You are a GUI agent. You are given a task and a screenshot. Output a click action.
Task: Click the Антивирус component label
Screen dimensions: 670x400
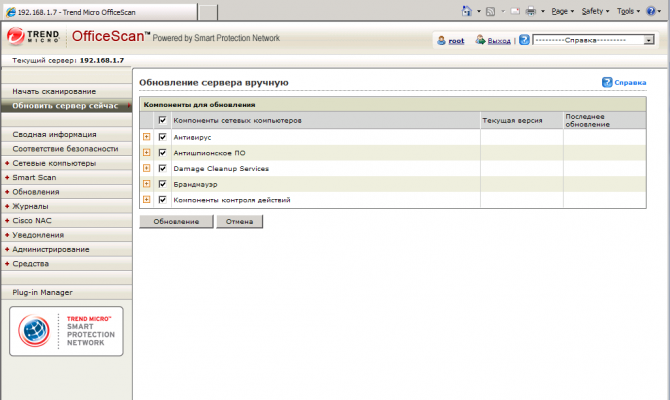[192, 137]
